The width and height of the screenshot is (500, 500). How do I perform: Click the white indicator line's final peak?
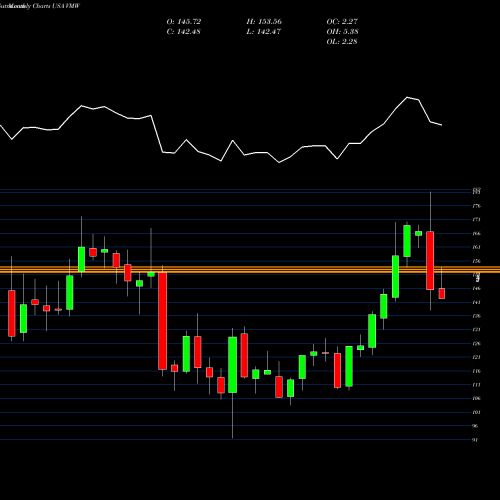click(407, 97)
